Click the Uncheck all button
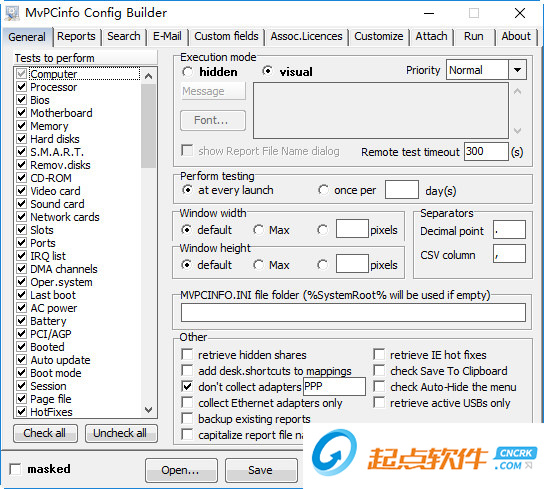The image size is (544, 489). pos(121,433)
